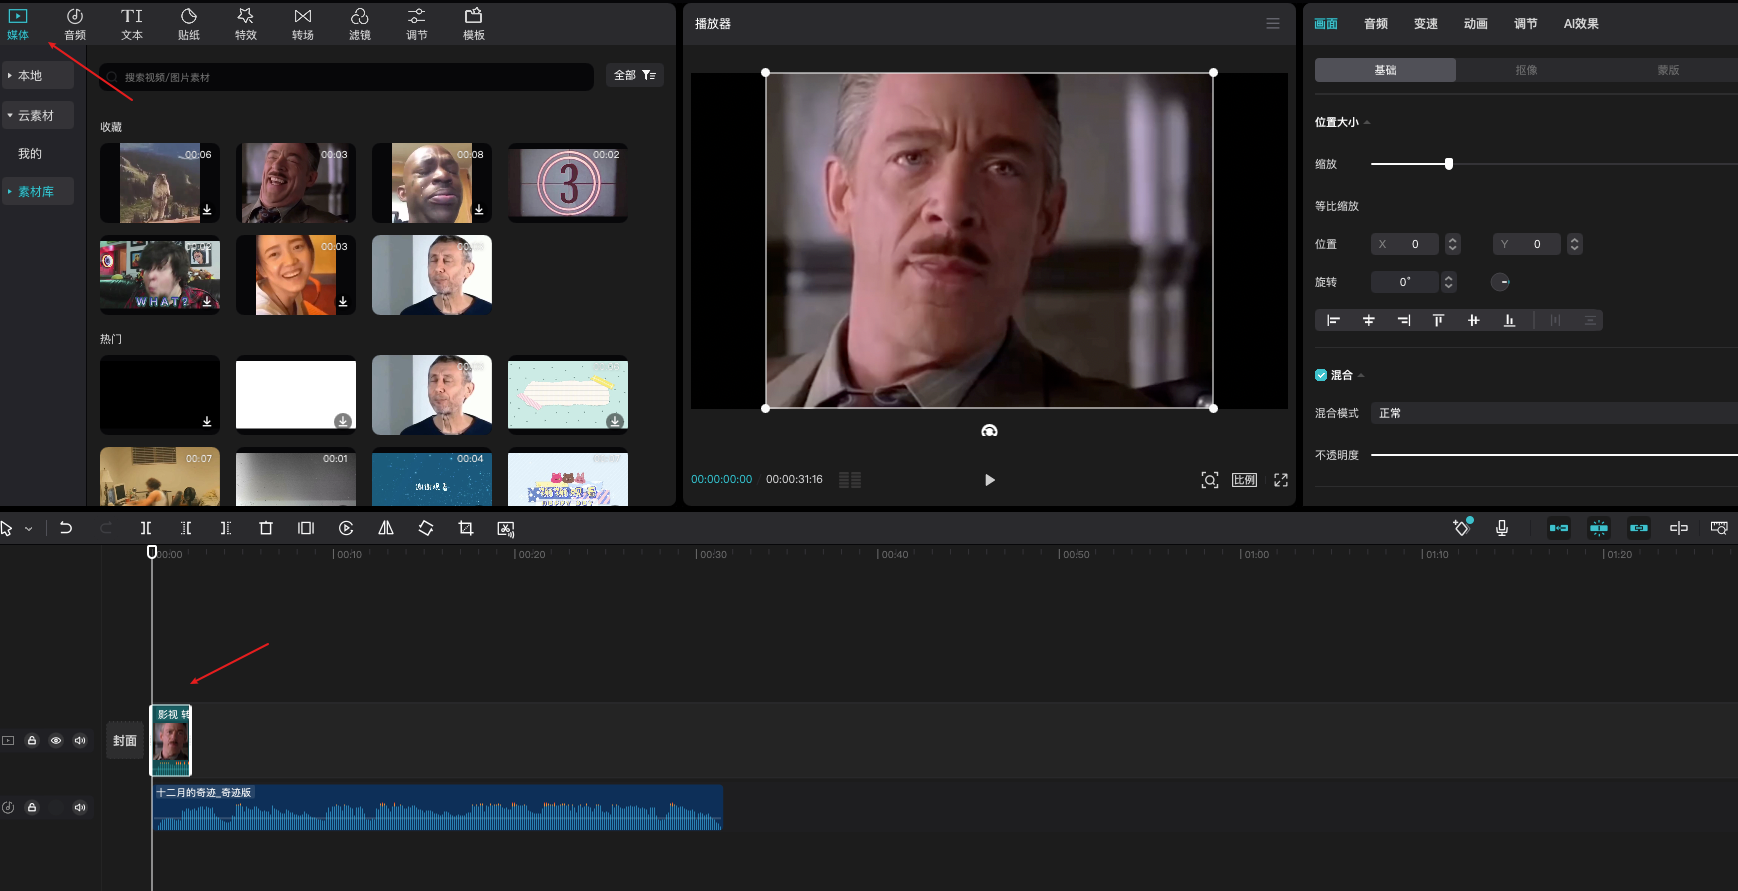Toggle the preview zoom-fit icon

tap(1210, 480)
